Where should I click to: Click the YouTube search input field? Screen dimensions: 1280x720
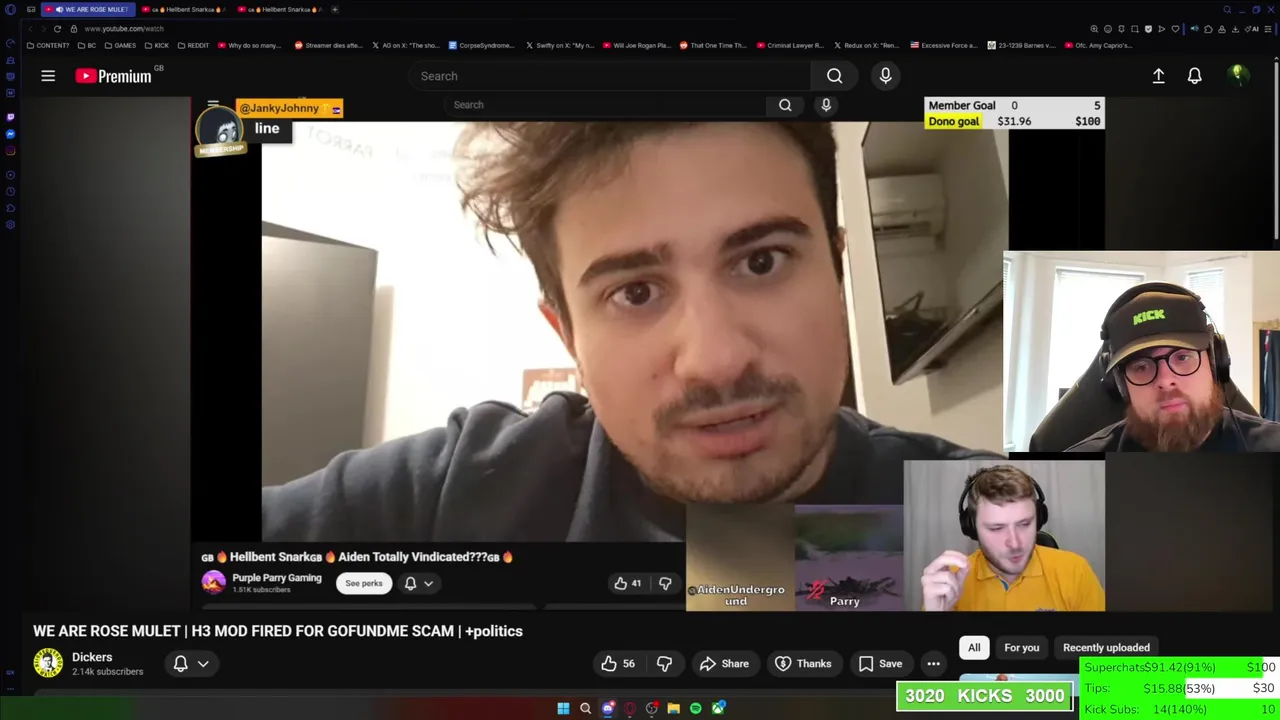coord(610,76)
